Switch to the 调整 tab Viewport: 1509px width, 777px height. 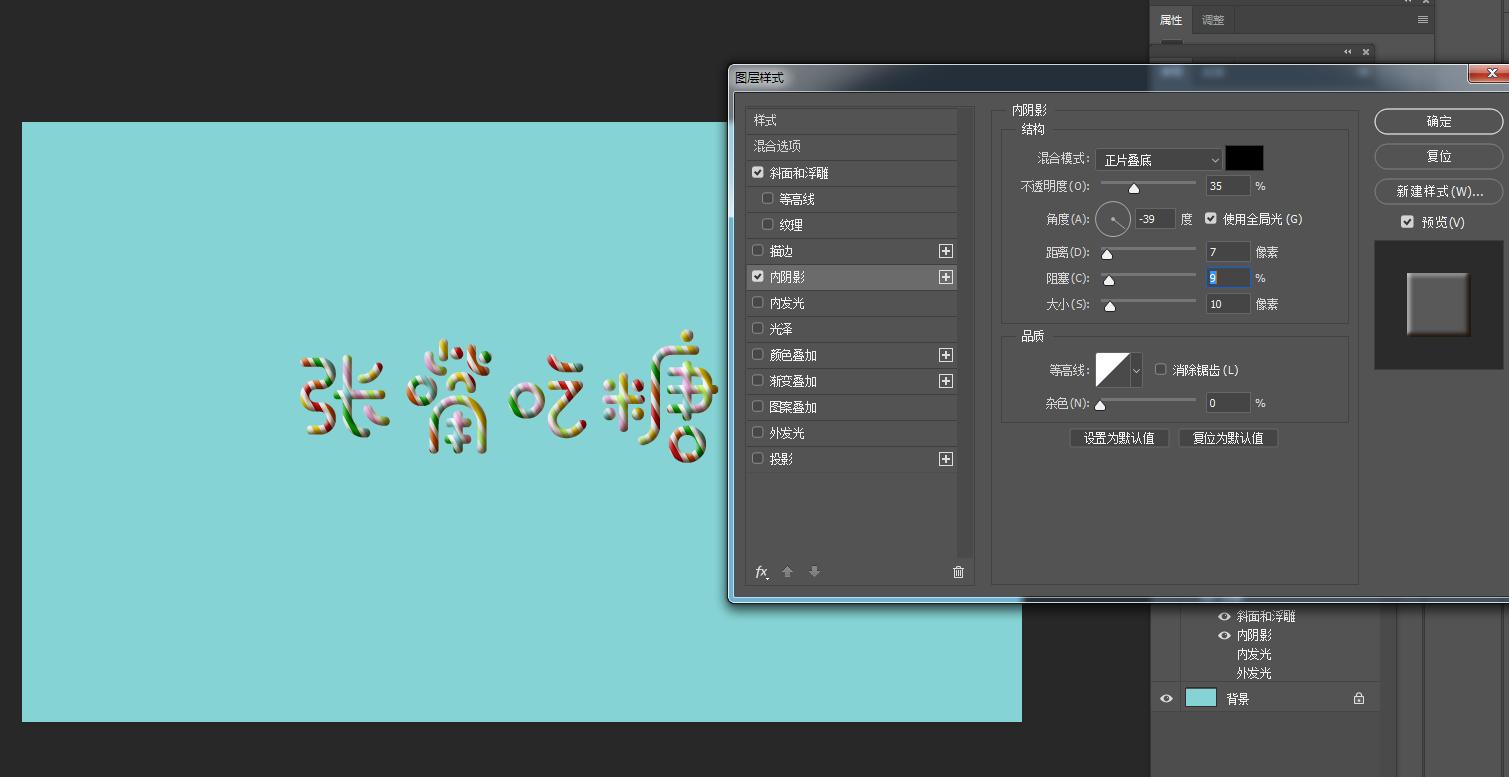pos(1212,19)
